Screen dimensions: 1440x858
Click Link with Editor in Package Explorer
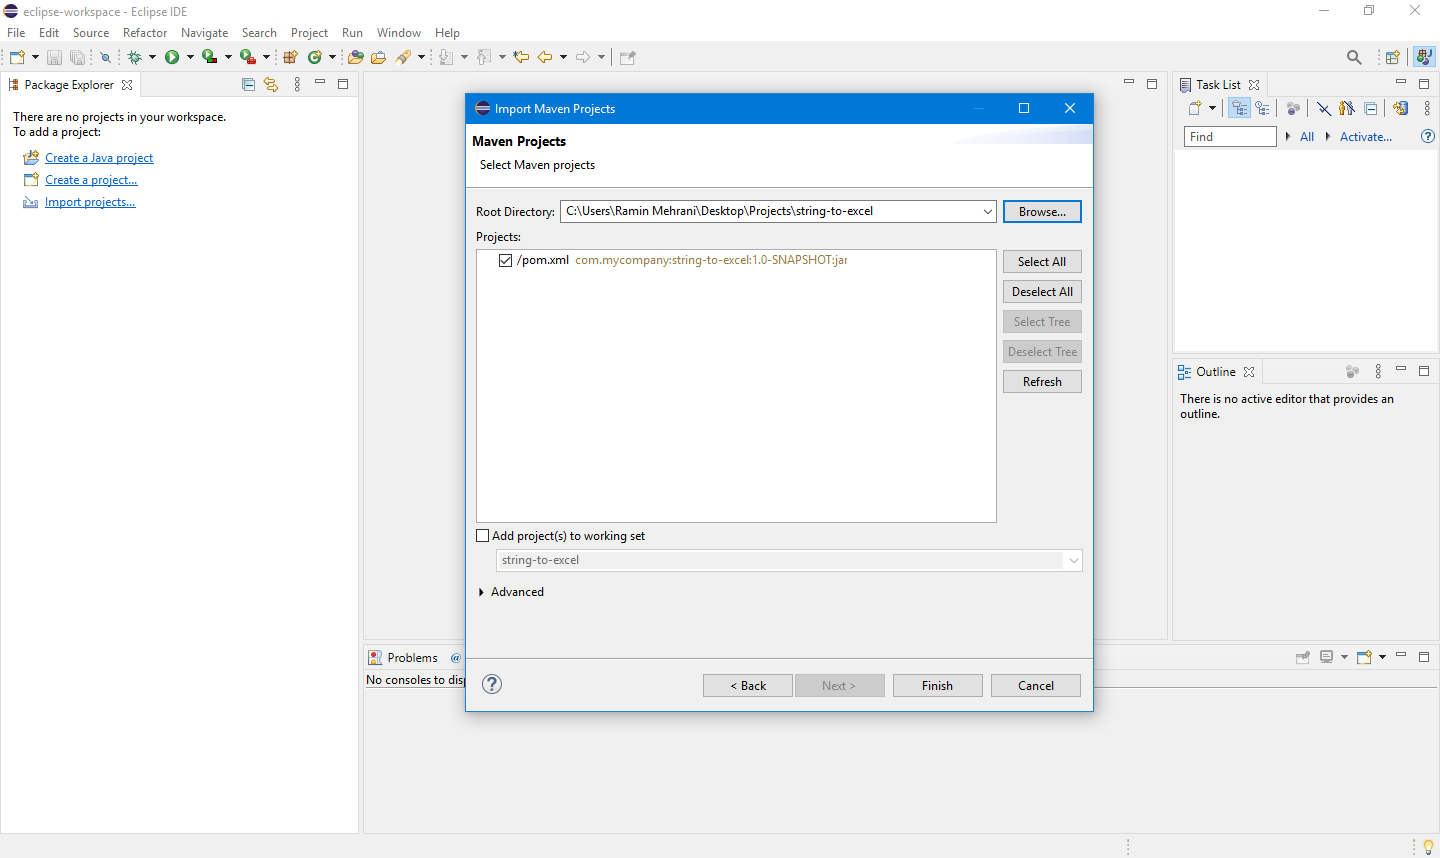(271, 85)
